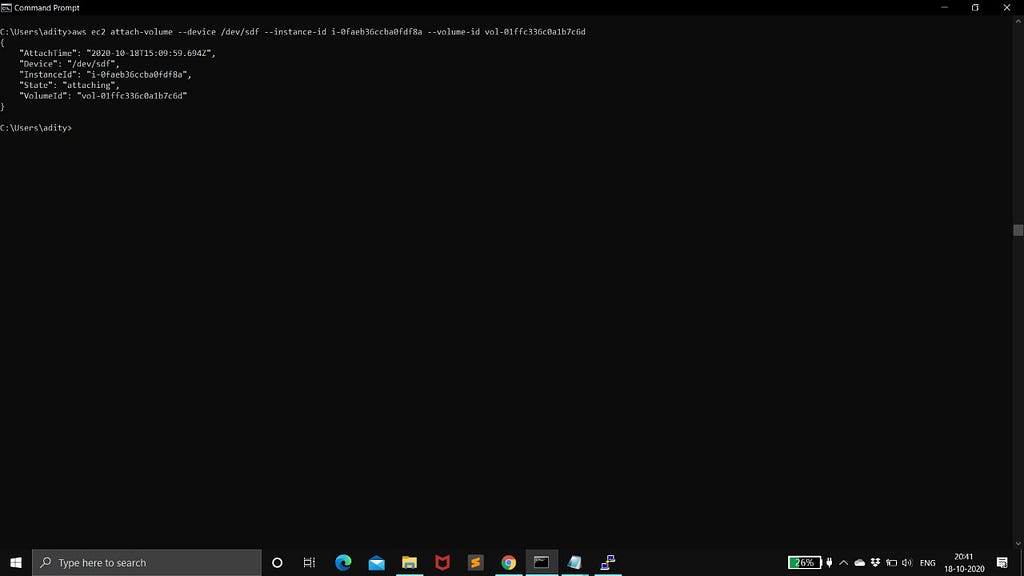Click the "AttachTime" output line

click(x=118, y=53)
